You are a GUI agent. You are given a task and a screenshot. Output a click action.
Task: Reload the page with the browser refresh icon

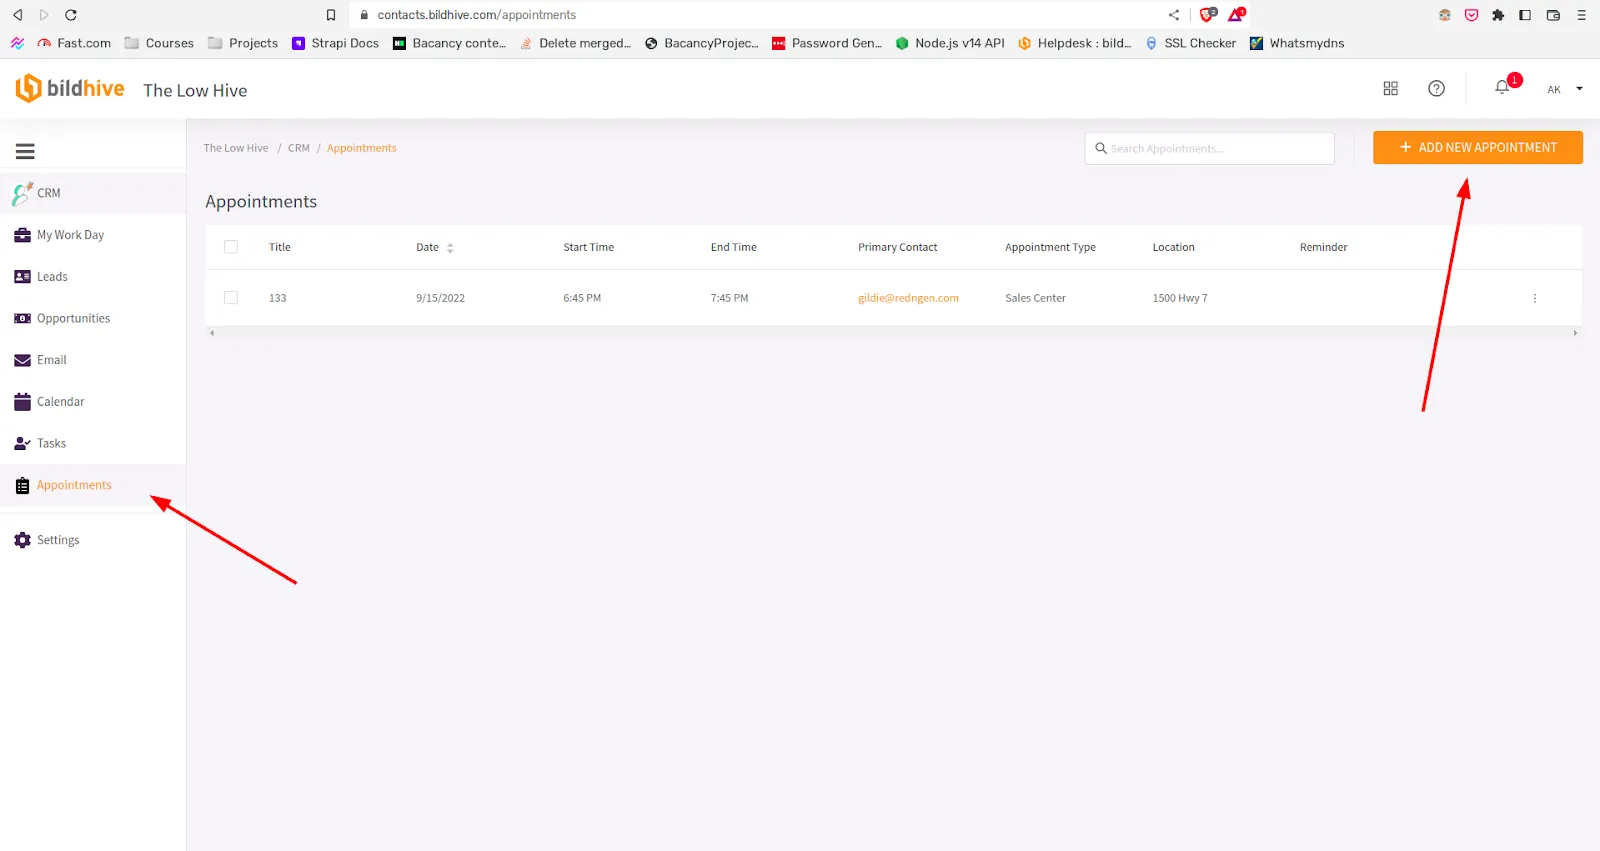(x=71, y=15)
